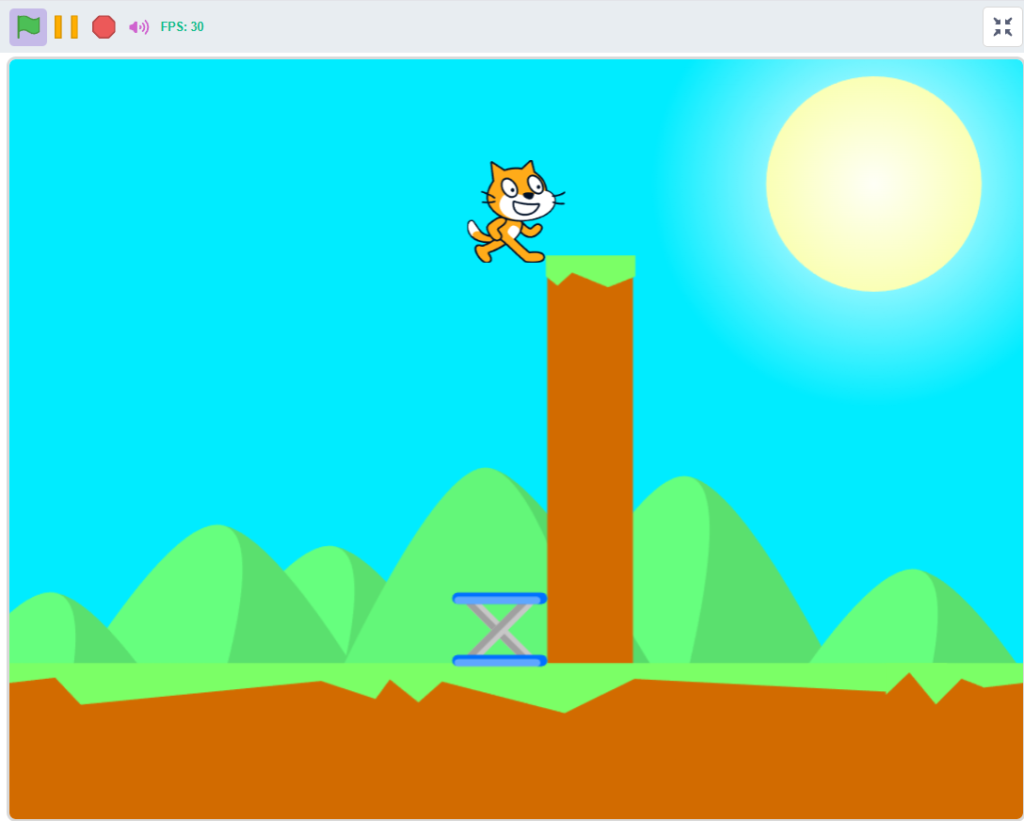Click the green flag to start the project

click(x=28, y=27)
